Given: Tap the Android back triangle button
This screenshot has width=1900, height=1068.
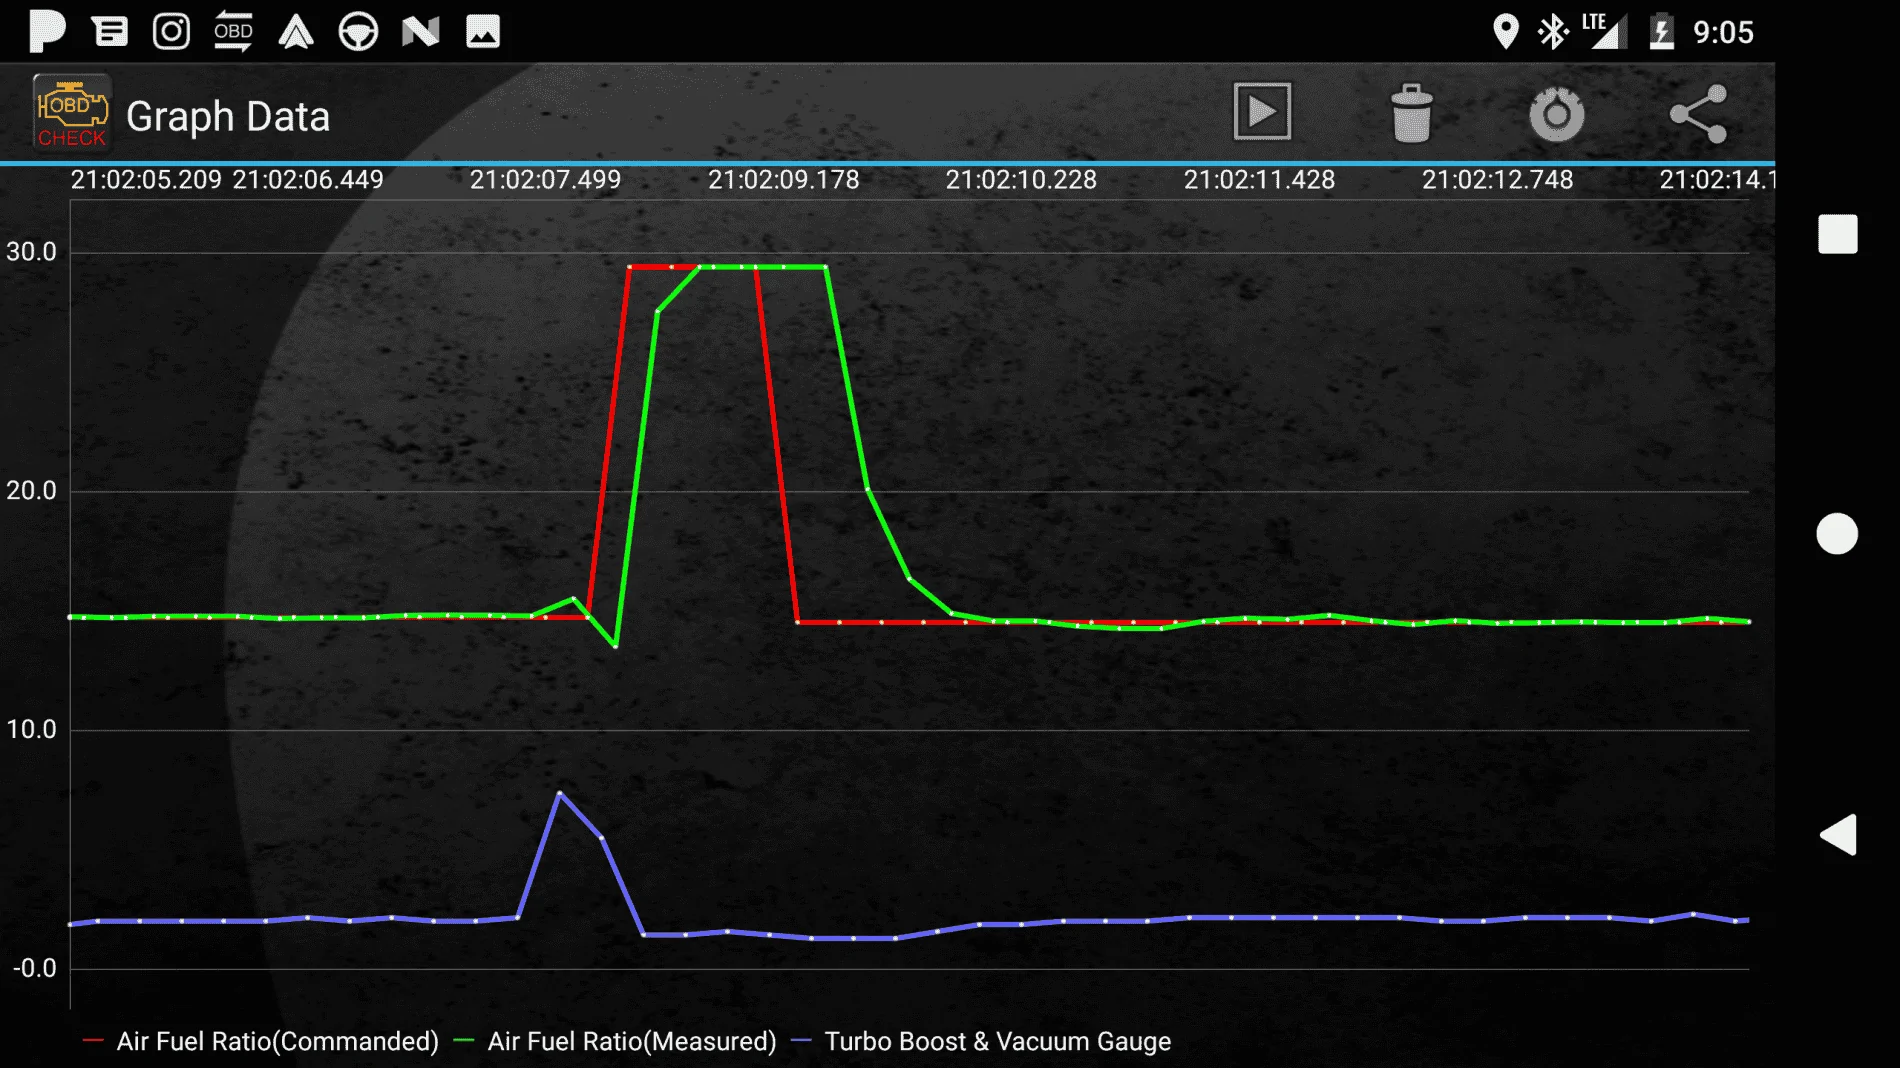Looking at the screenshot, I should coord(1838,834).
